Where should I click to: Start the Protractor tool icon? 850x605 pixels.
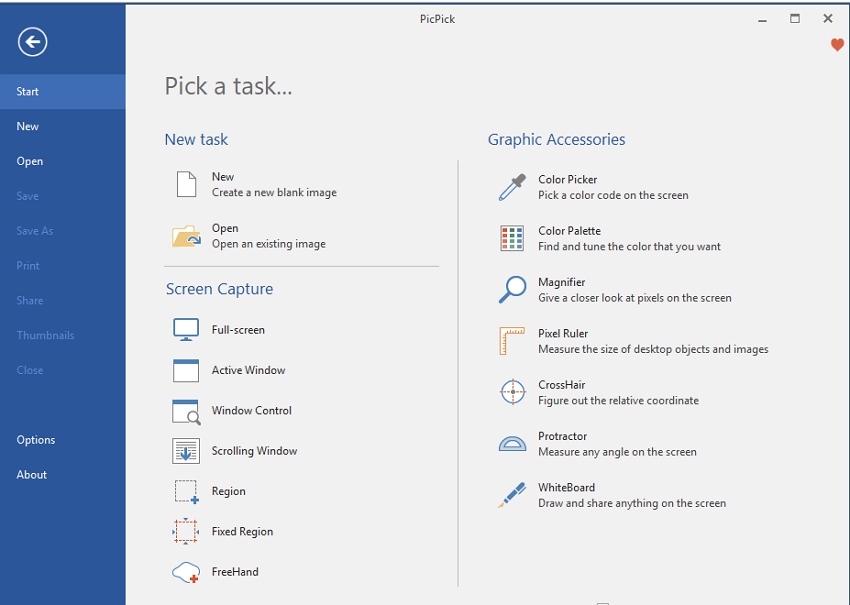point(512,444)
